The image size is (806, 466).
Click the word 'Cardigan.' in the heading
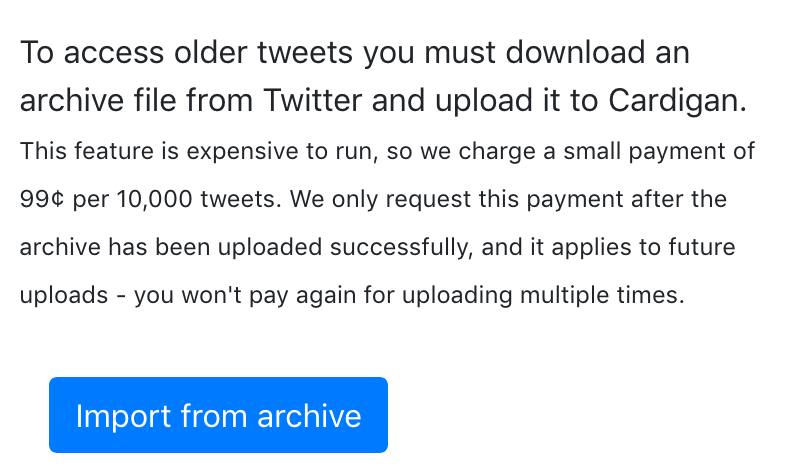[677, 101]
